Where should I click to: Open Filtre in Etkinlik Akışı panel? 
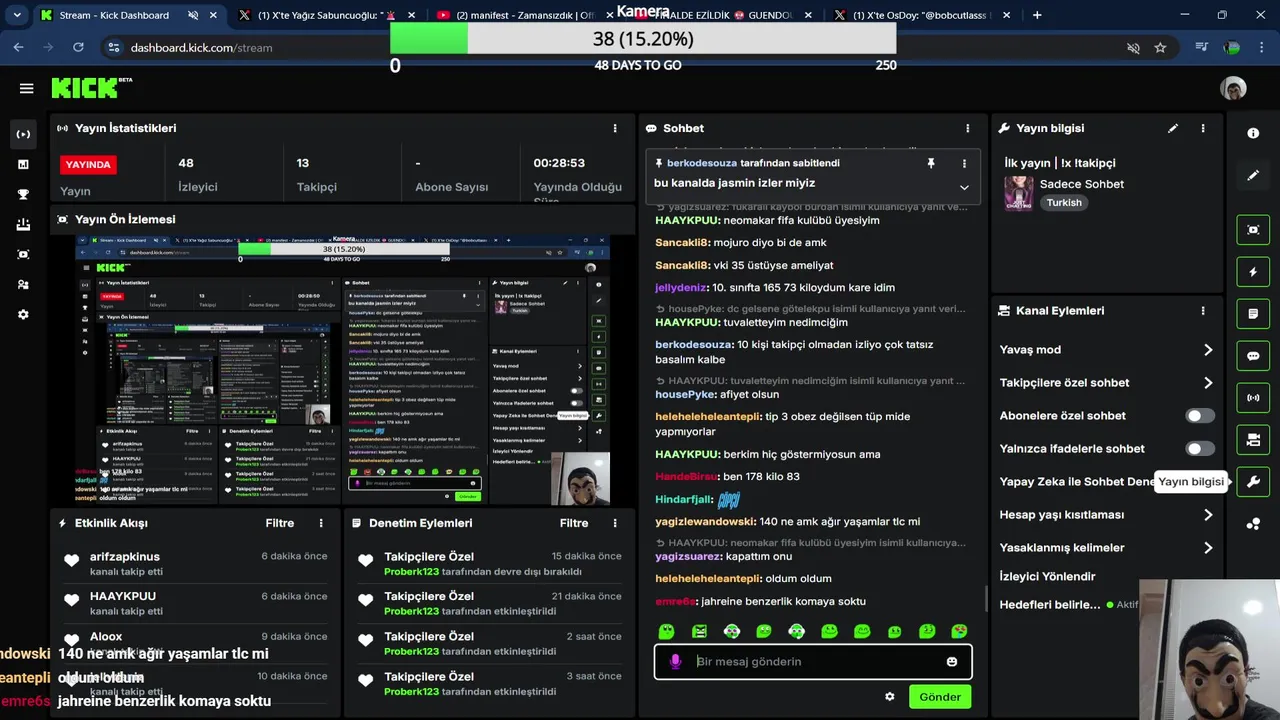coord(280,523)
